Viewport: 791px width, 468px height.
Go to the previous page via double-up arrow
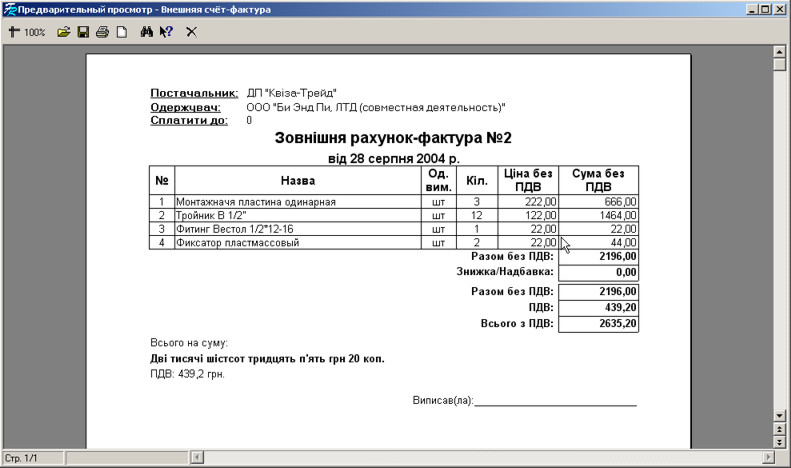(780, 428)
